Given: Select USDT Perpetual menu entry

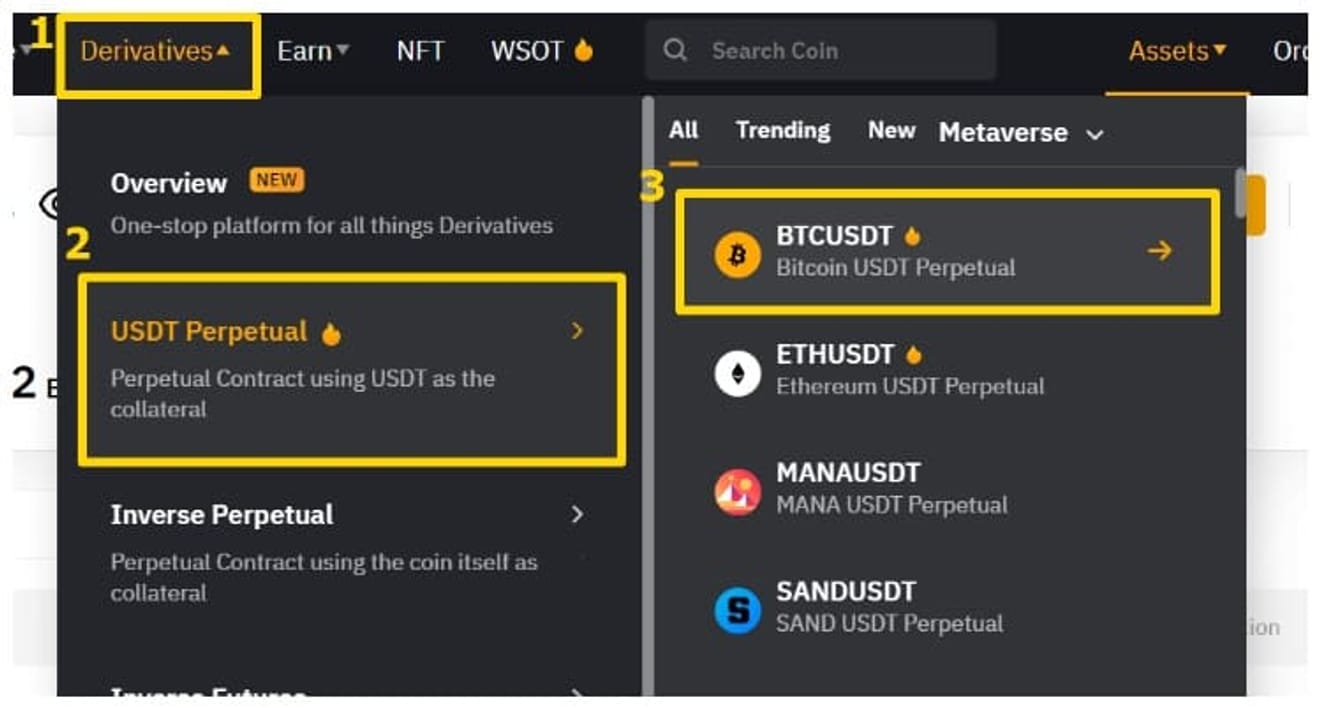Looking at the screenshot, I should (352, 369).
